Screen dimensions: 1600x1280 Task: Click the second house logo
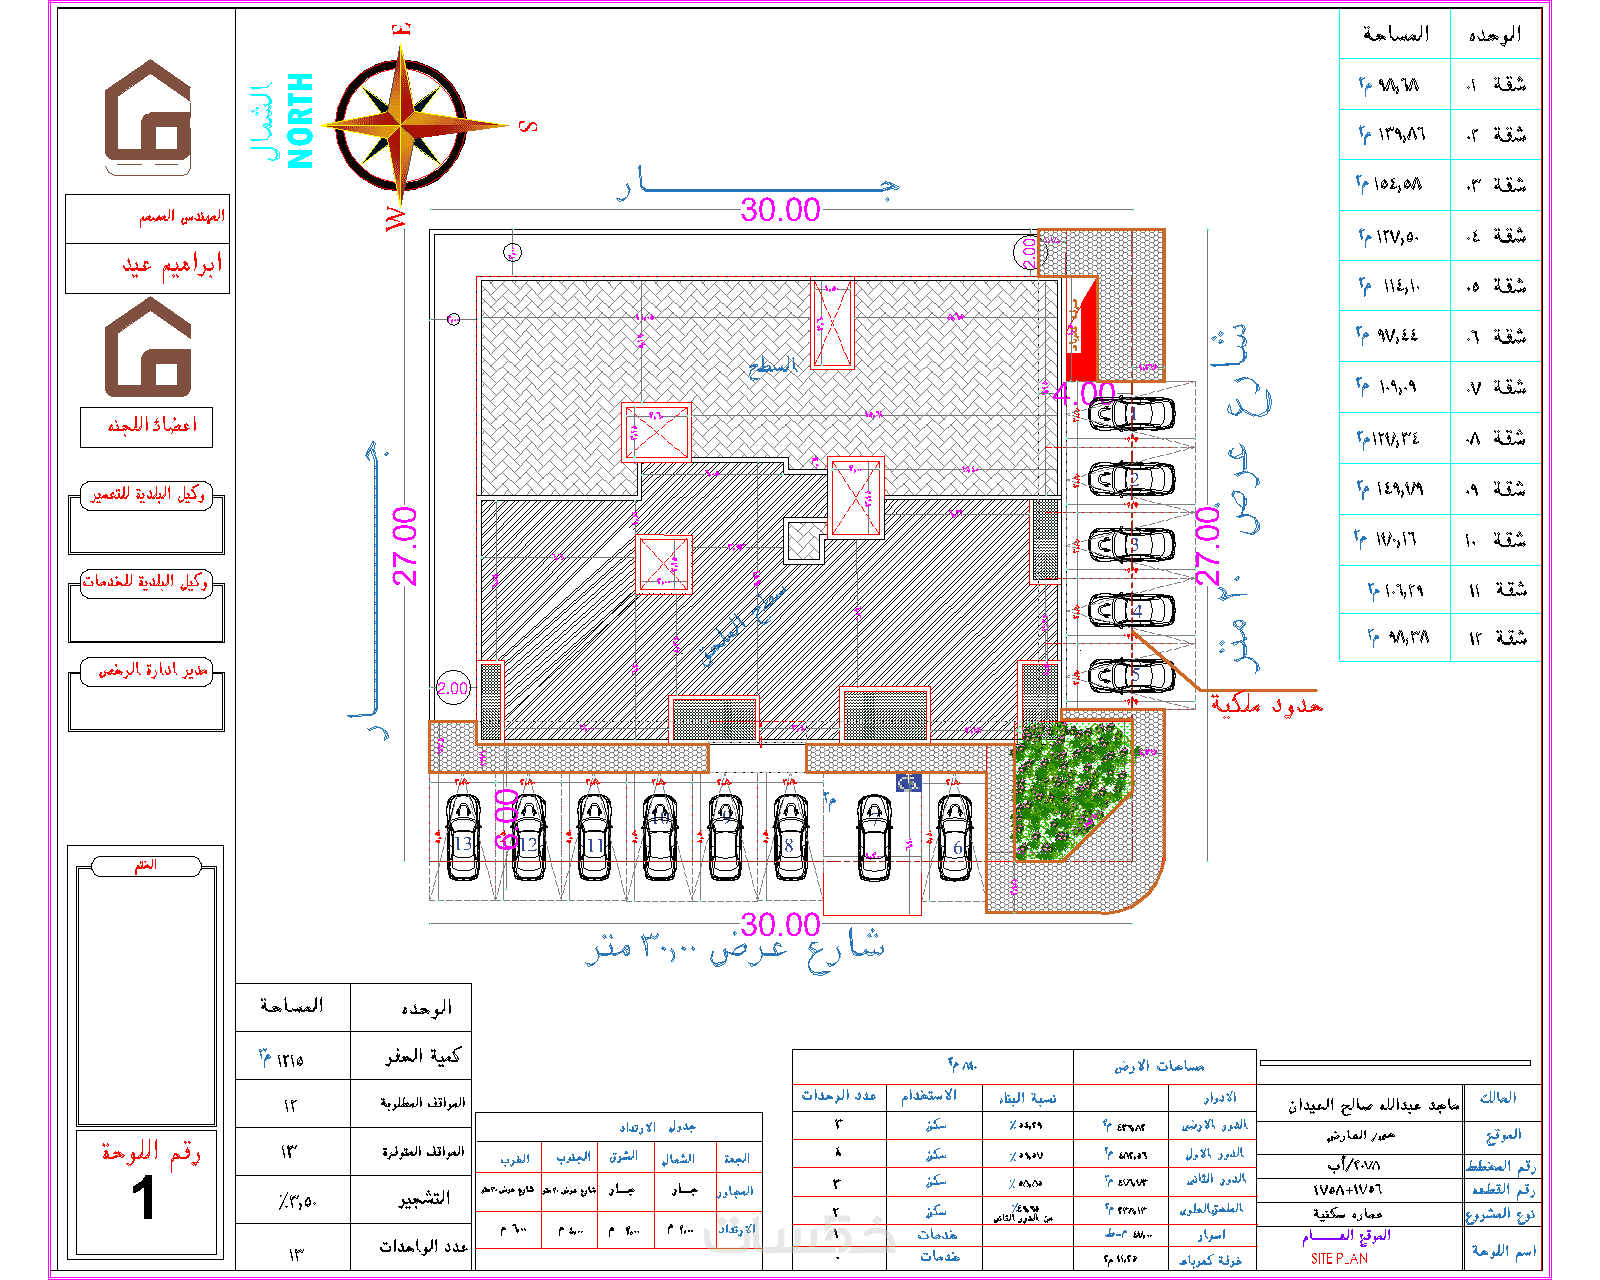click(148, 346)
